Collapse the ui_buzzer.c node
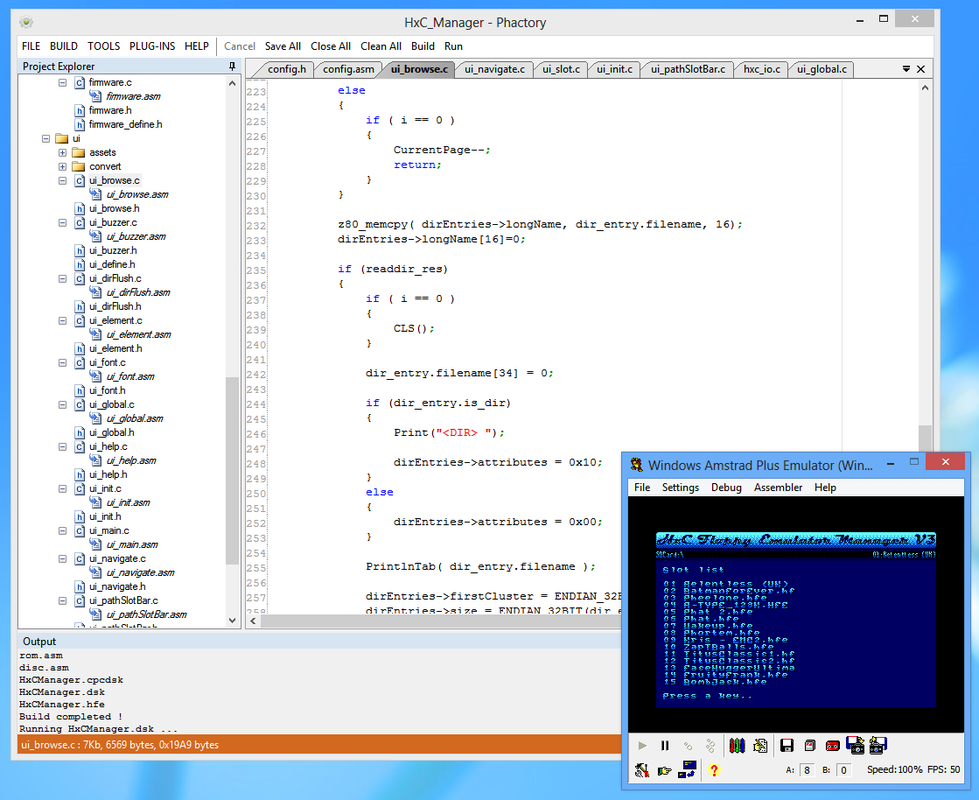Viewport: 979px width, 800px height. (62, 222)
